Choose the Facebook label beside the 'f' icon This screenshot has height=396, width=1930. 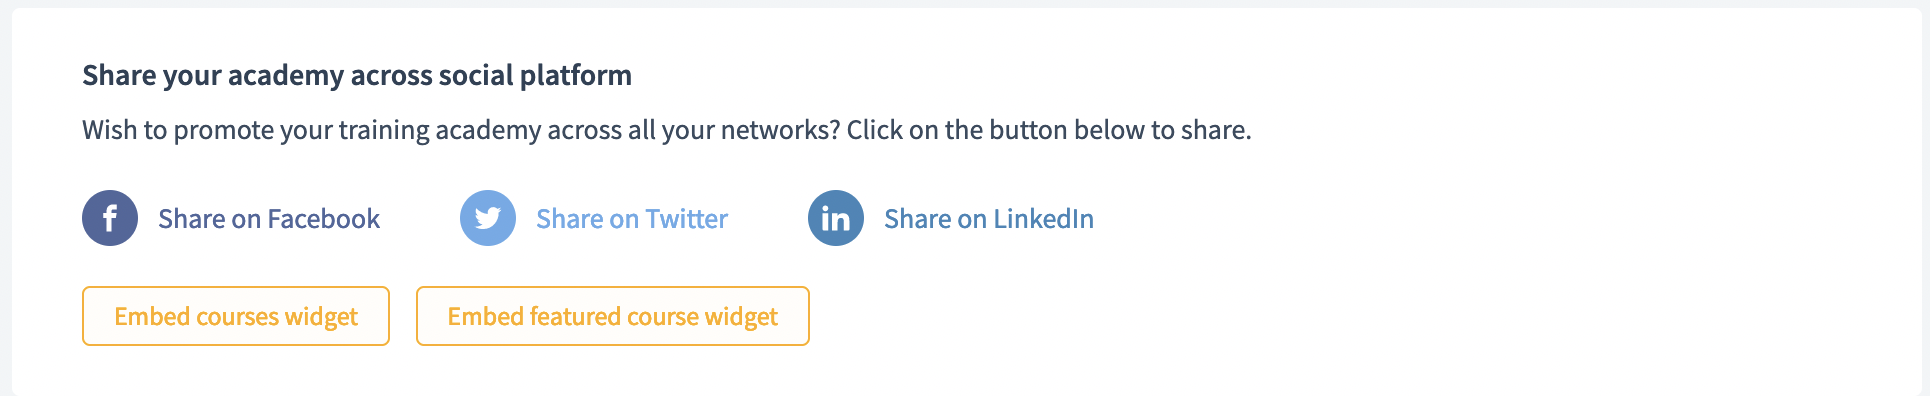coord(269,219)
